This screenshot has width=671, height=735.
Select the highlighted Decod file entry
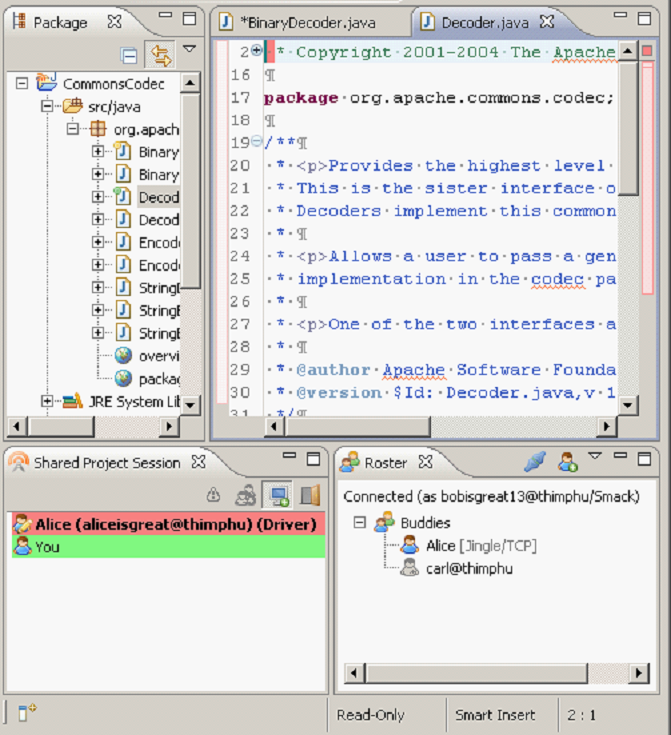[x=158, y=197]
